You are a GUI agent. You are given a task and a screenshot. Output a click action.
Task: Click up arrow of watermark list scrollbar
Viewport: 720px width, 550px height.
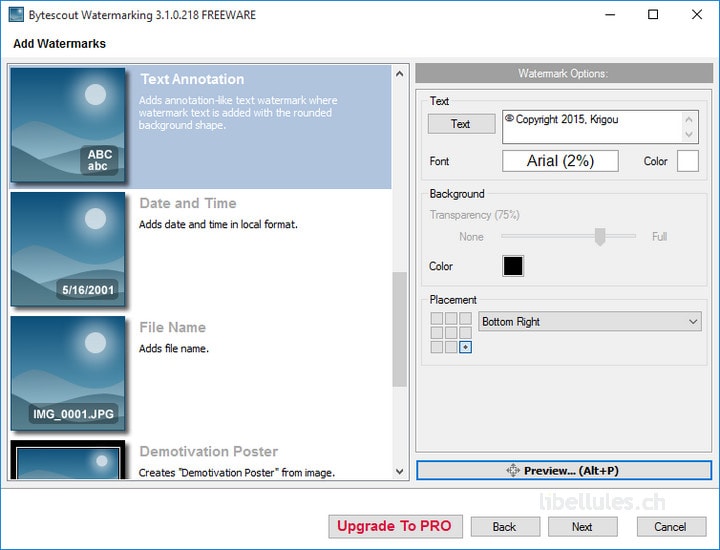tap(399, 73)
